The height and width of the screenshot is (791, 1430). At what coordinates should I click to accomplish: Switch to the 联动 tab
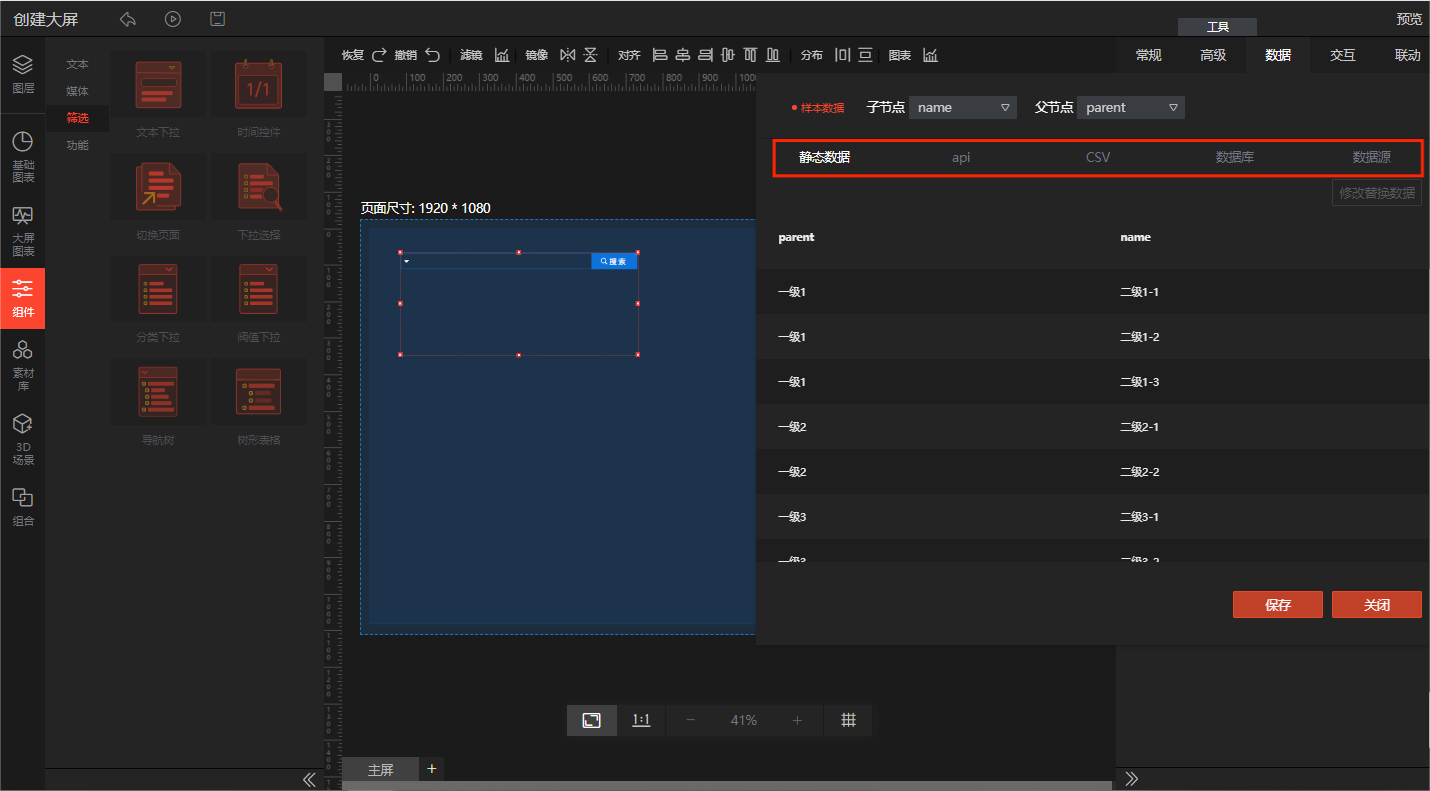pyautogui.click(x=1407, y=56)
